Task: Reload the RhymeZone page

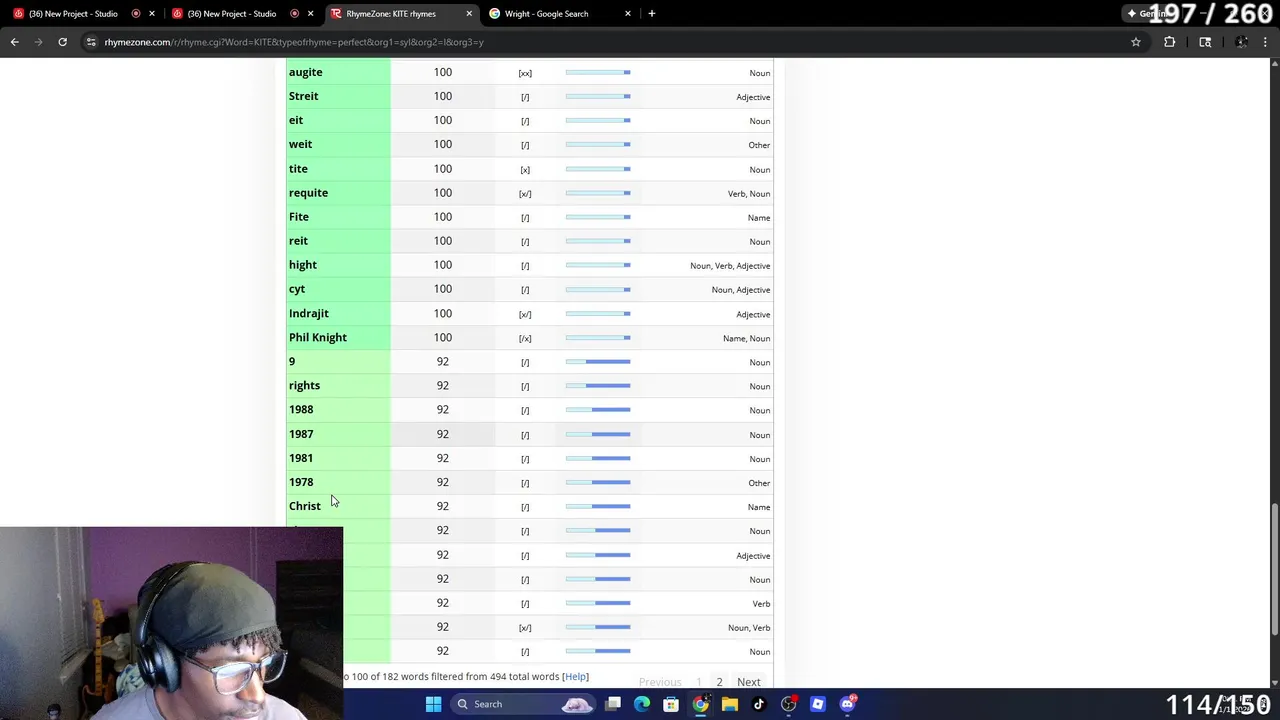Action: point(62,42)
